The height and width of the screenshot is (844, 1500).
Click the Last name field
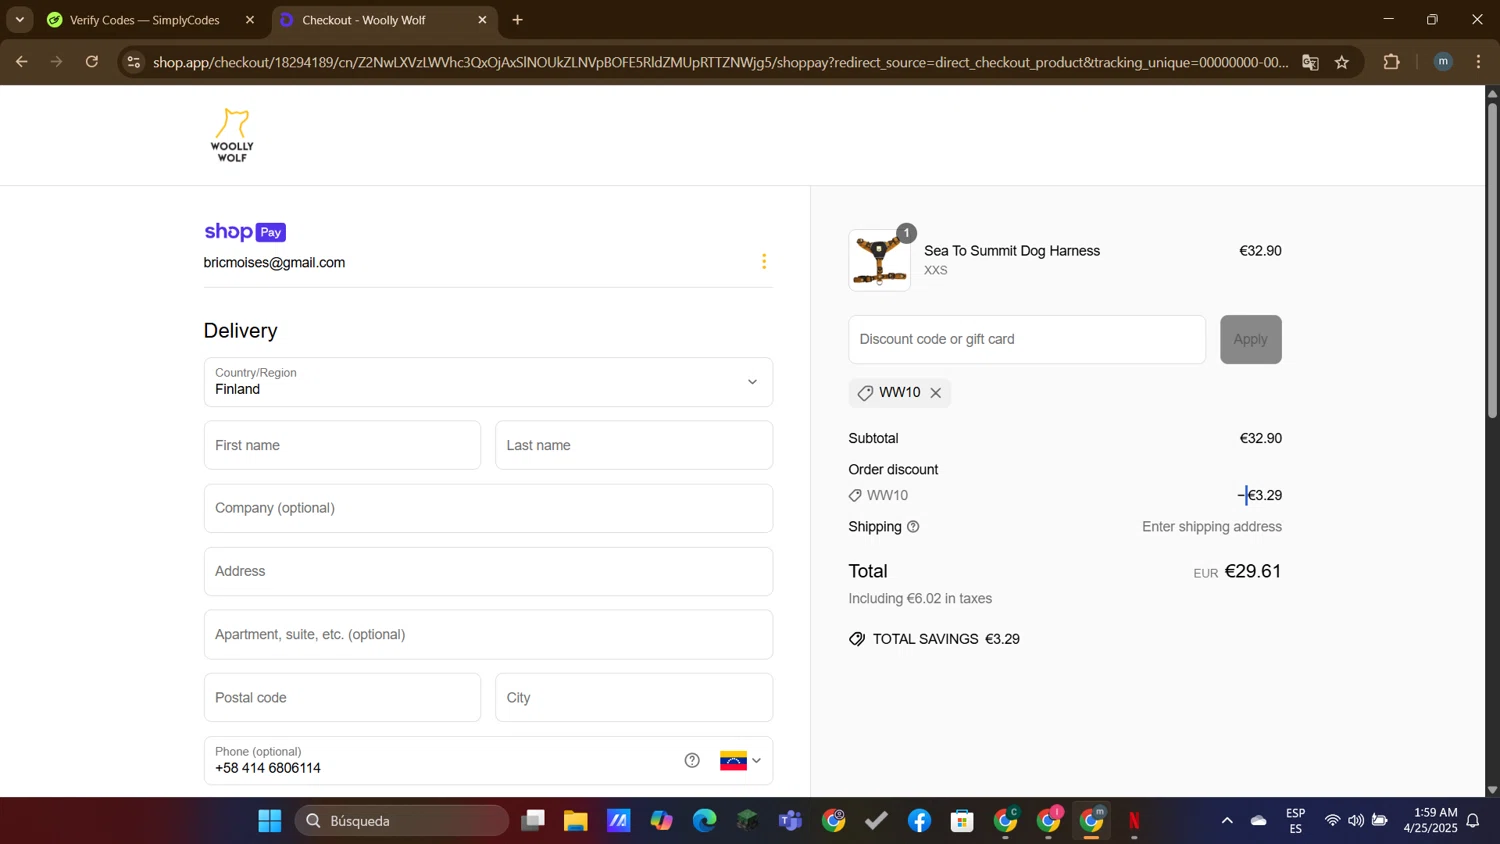[634, 445]
